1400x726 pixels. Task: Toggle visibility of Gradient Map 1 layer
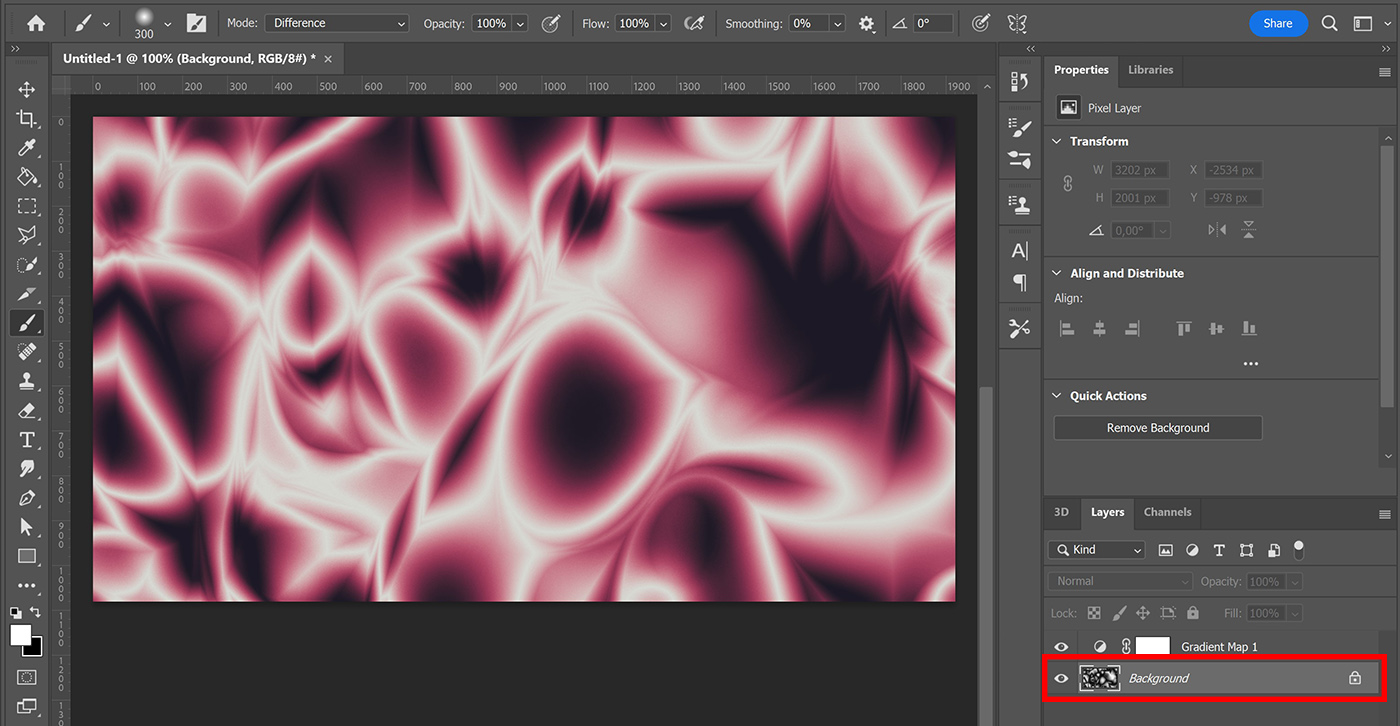(x=1061, y=646)
